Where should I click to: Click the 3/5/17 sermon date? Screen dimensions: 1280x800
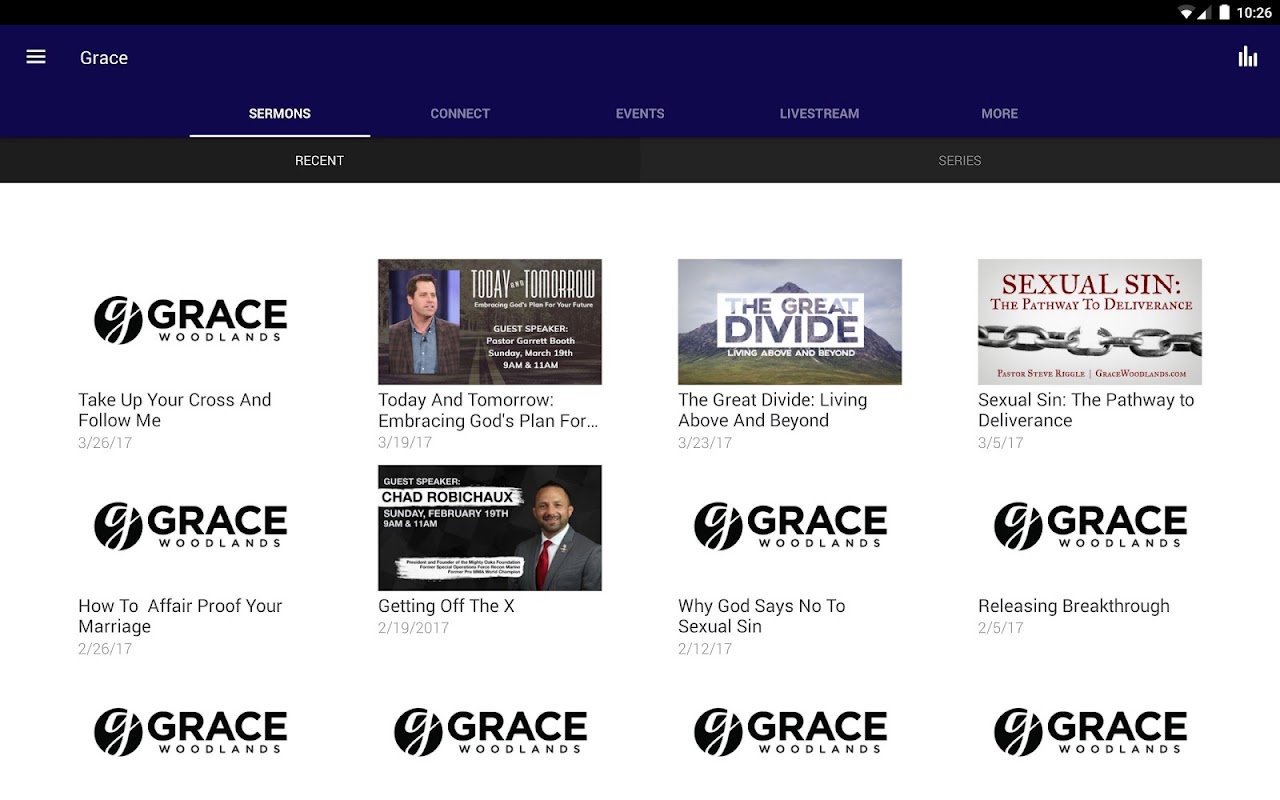click(x=1001, y=443)
